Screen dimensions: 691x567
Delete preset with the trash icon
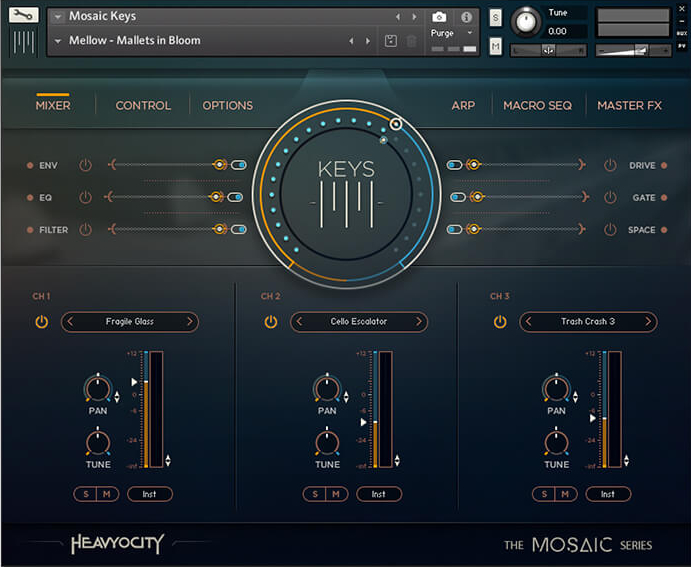tap(411, 41)
